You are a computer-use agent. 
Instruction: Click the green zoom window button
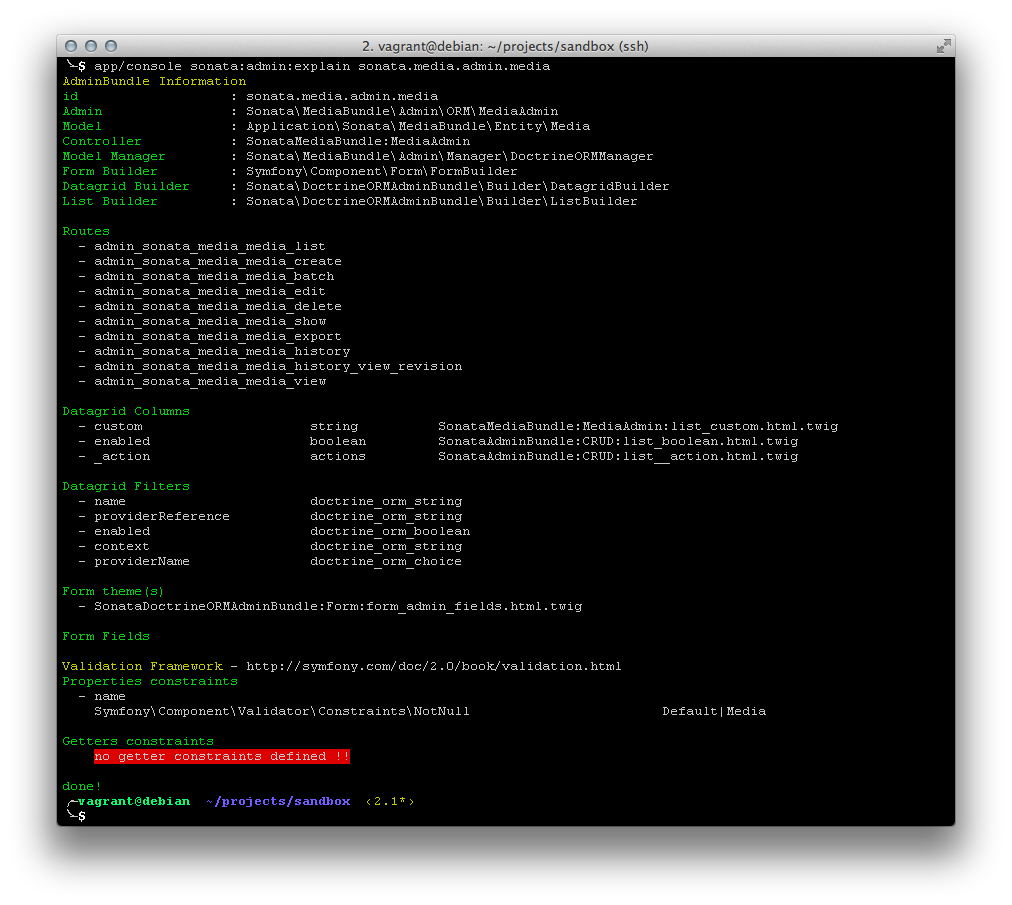[111, 46]
